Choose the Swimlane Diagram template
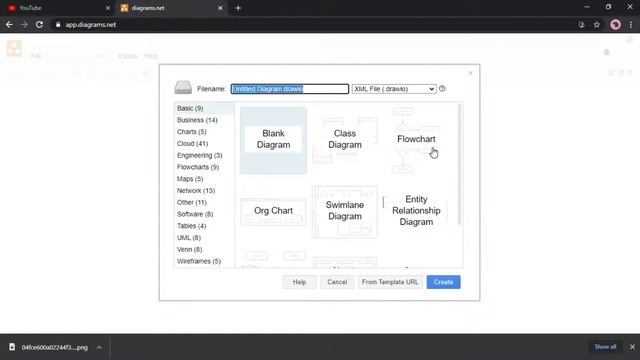640x360 pixels. pyautogui.click(x=344, y=211)
